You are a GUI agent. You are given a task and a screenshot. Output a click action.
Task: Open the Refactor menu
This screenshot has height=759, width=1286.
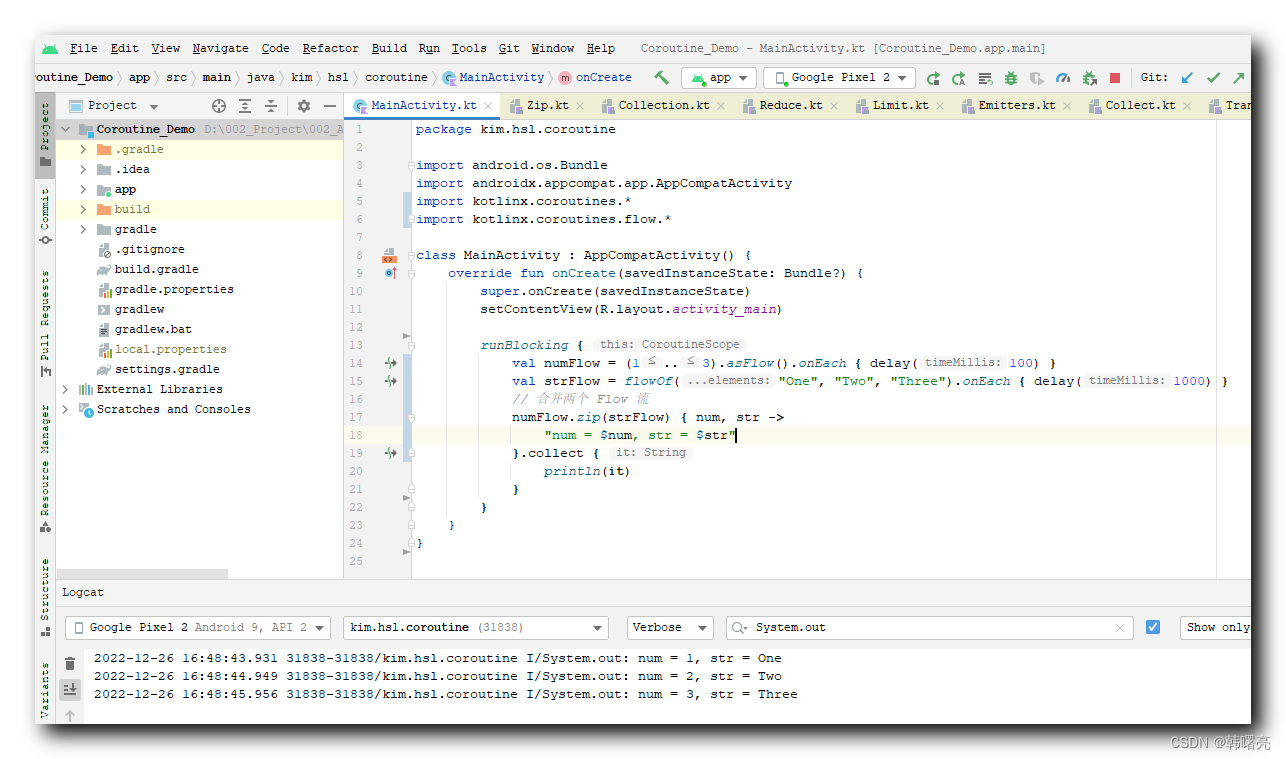[x=330, y=48]
